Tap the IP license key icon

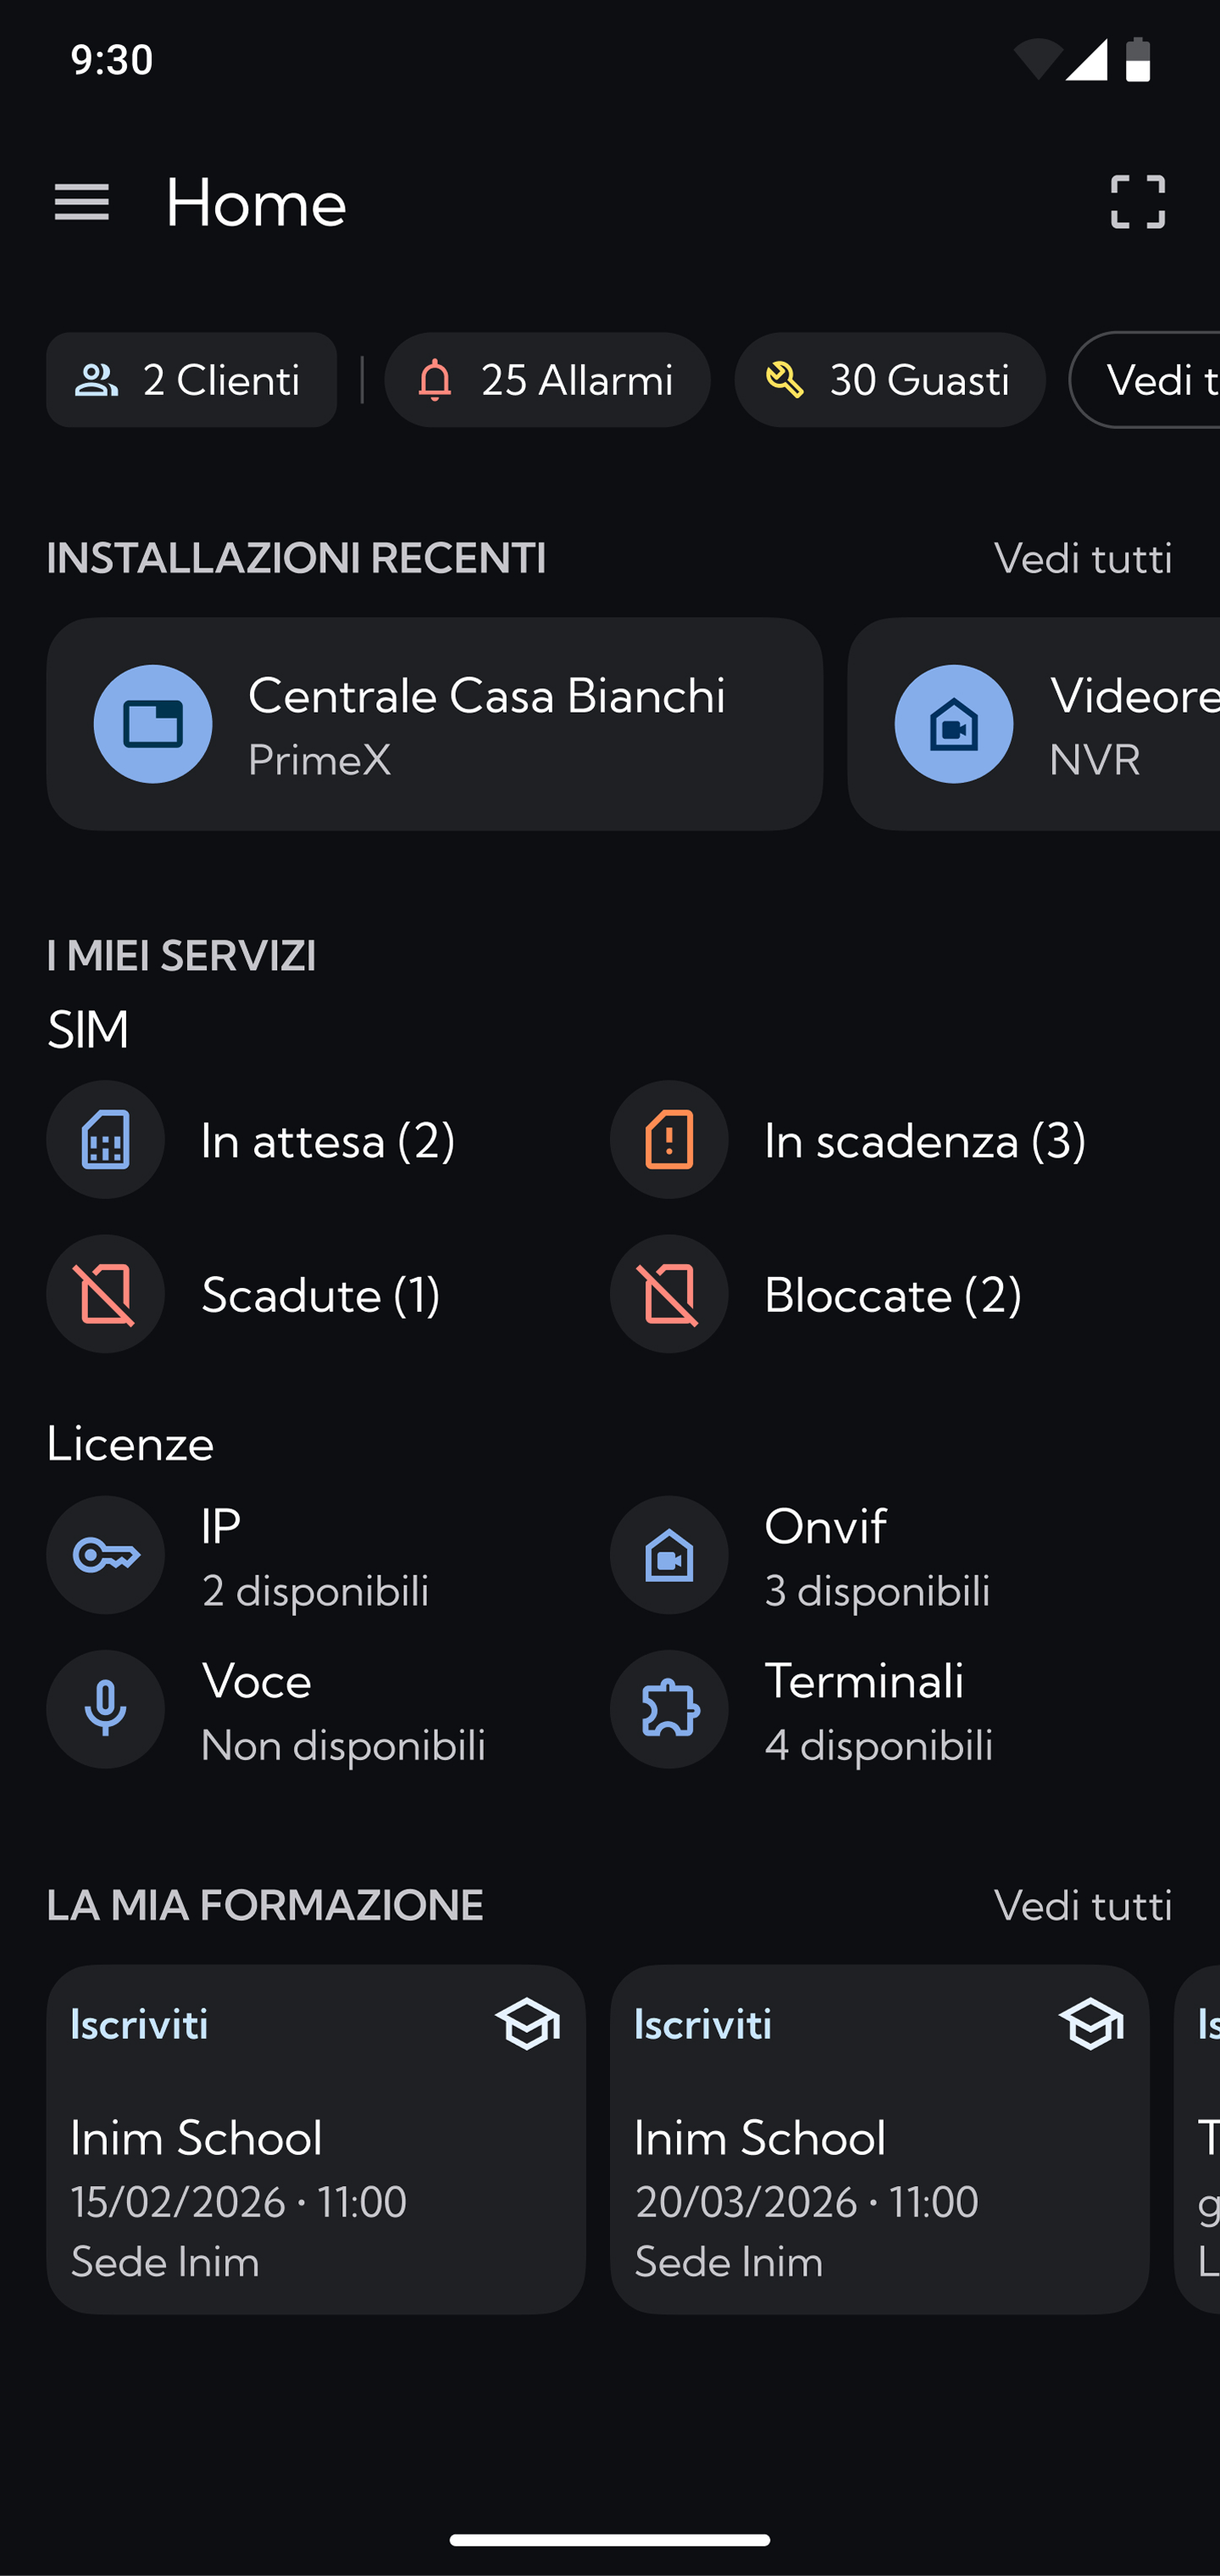(105, 1555)
